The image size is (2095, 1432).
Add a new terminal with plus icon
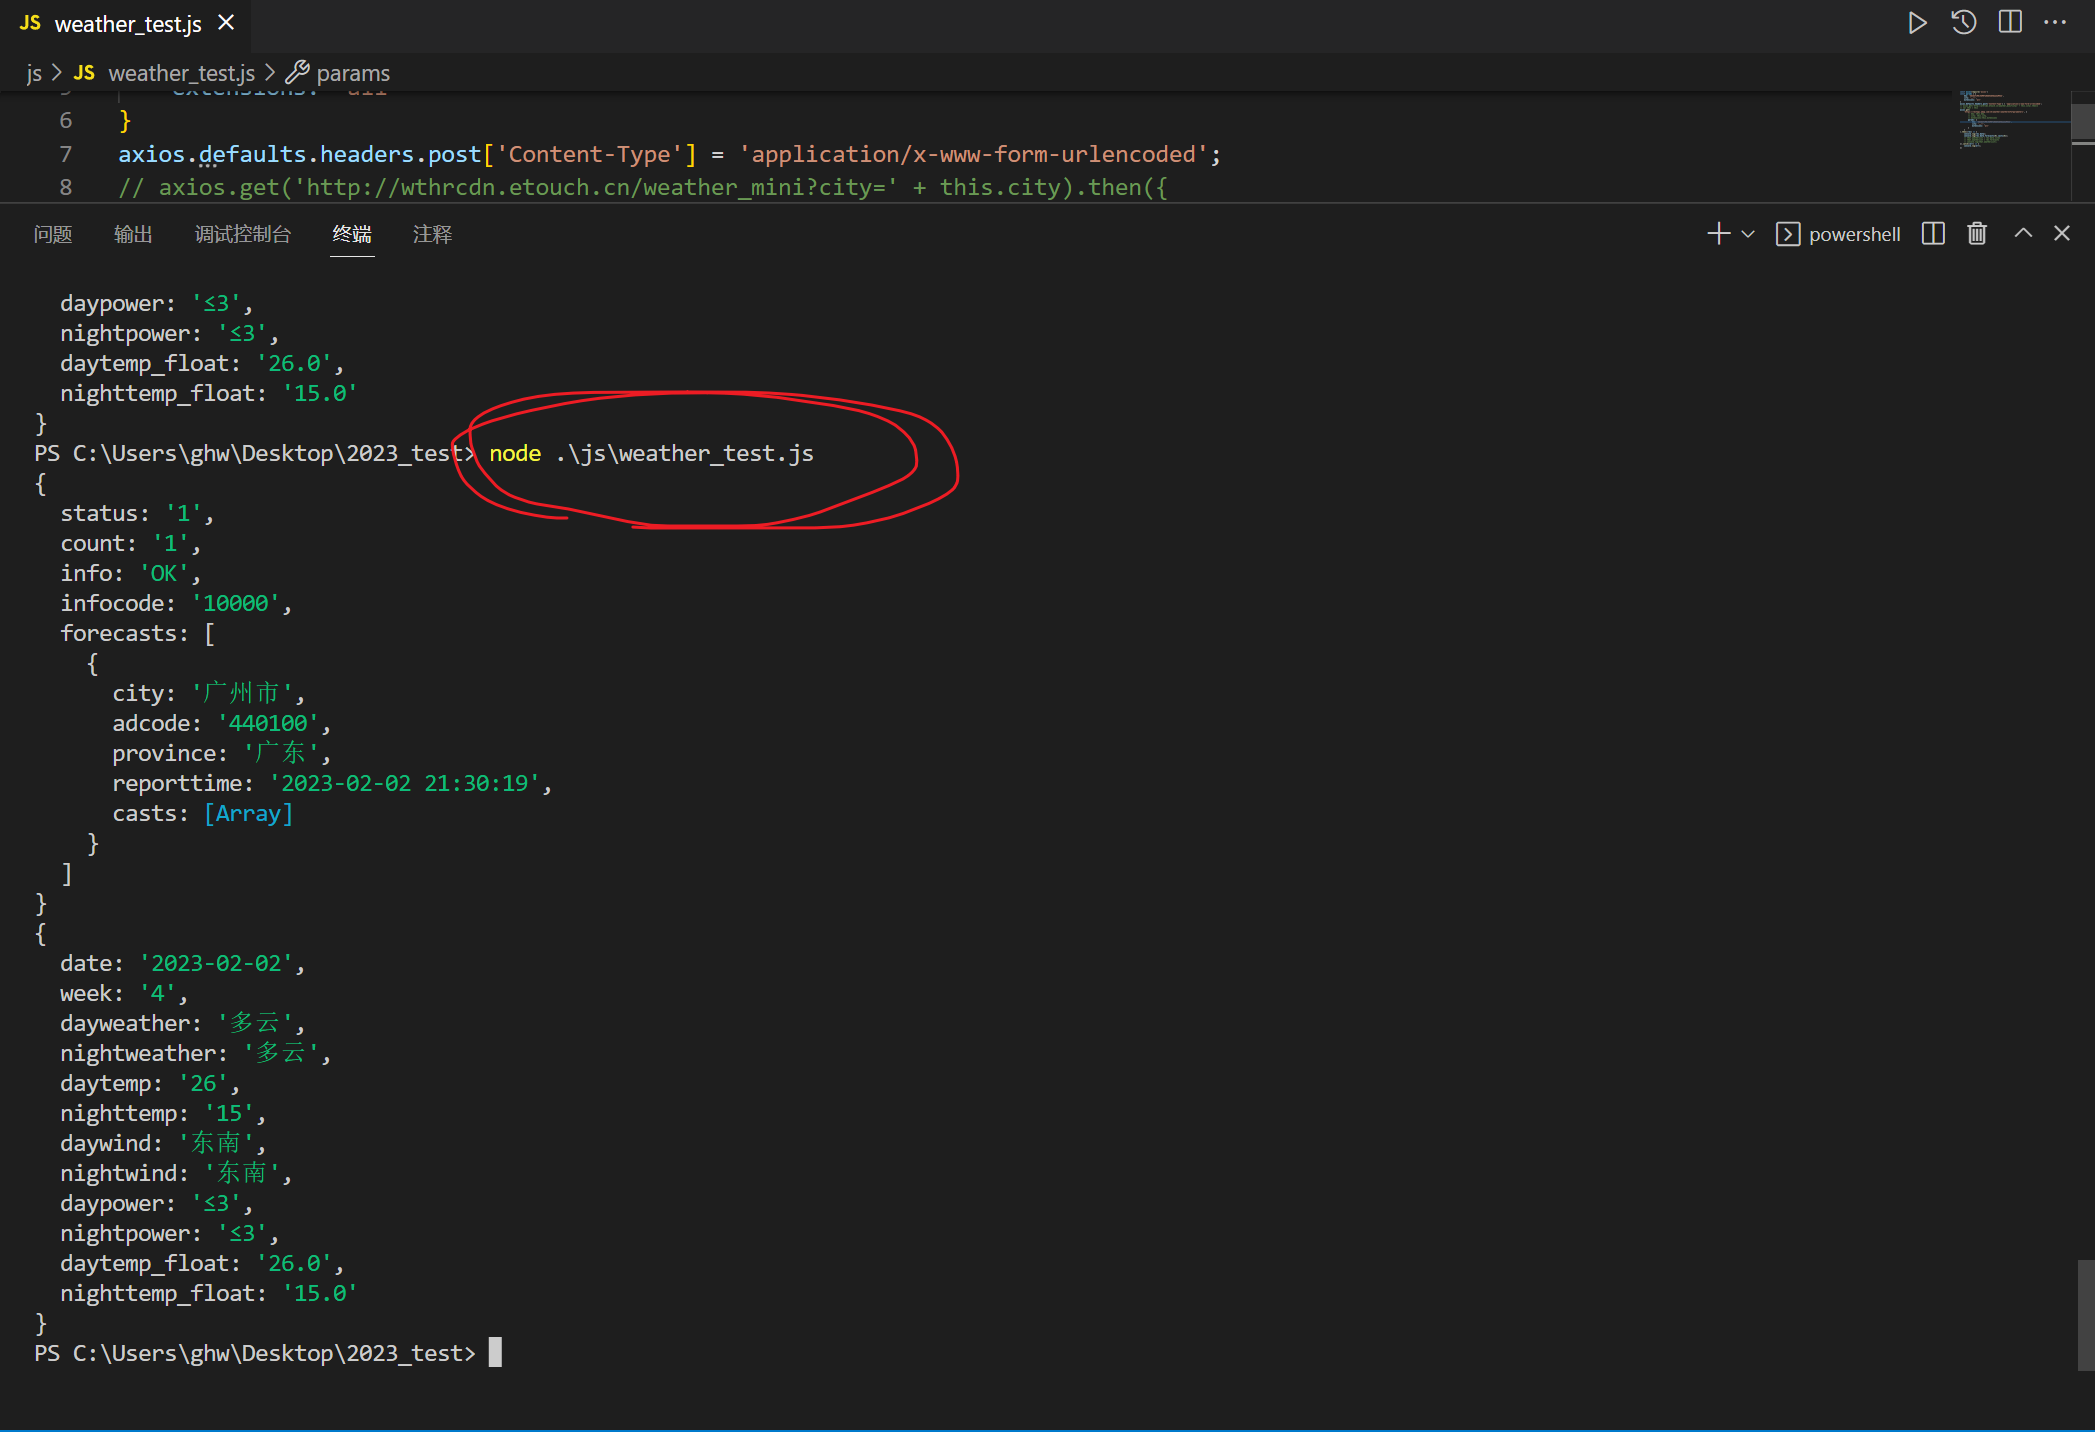coord(1718,234)
